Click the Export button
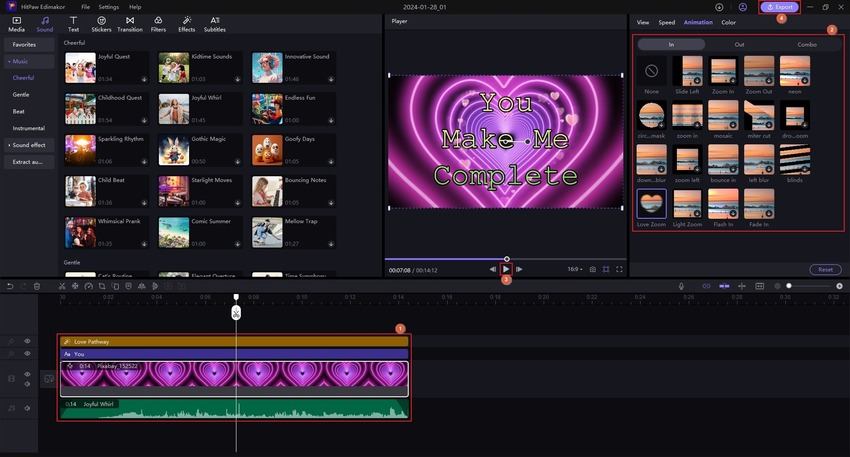This screenshot has height=457, width=850. coord(780,7)
